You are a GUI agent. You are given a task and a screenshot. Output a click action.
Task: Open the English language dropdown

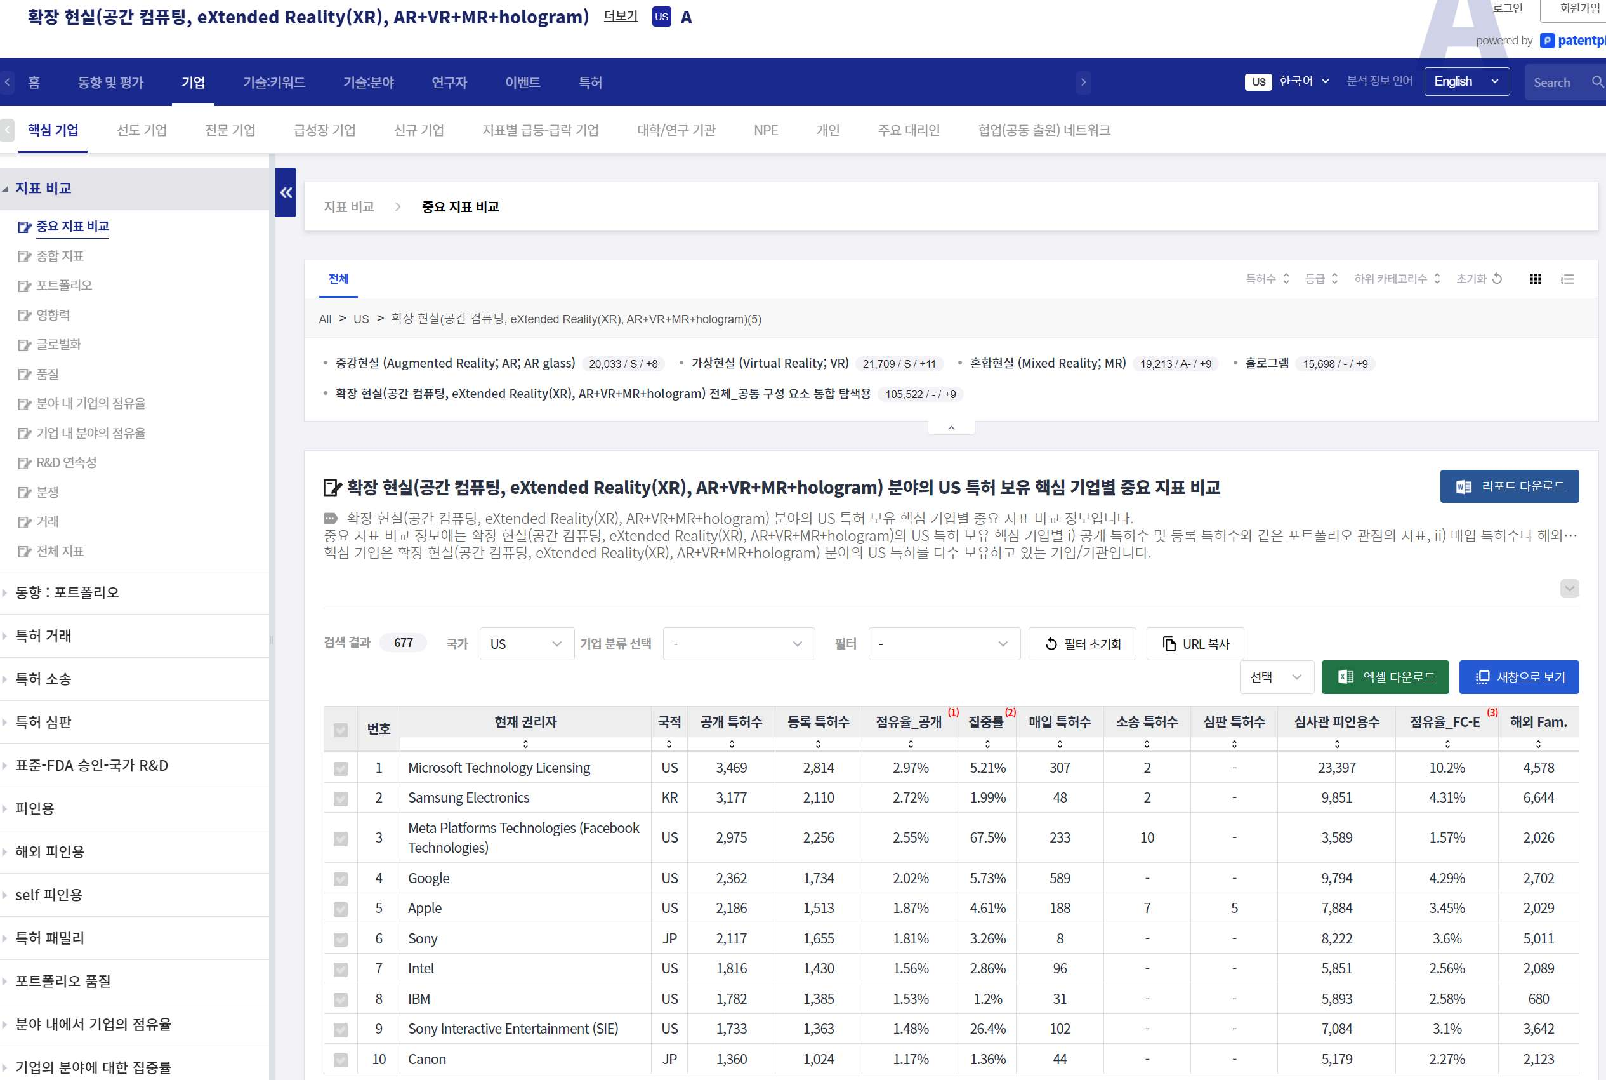(1467, 82)
